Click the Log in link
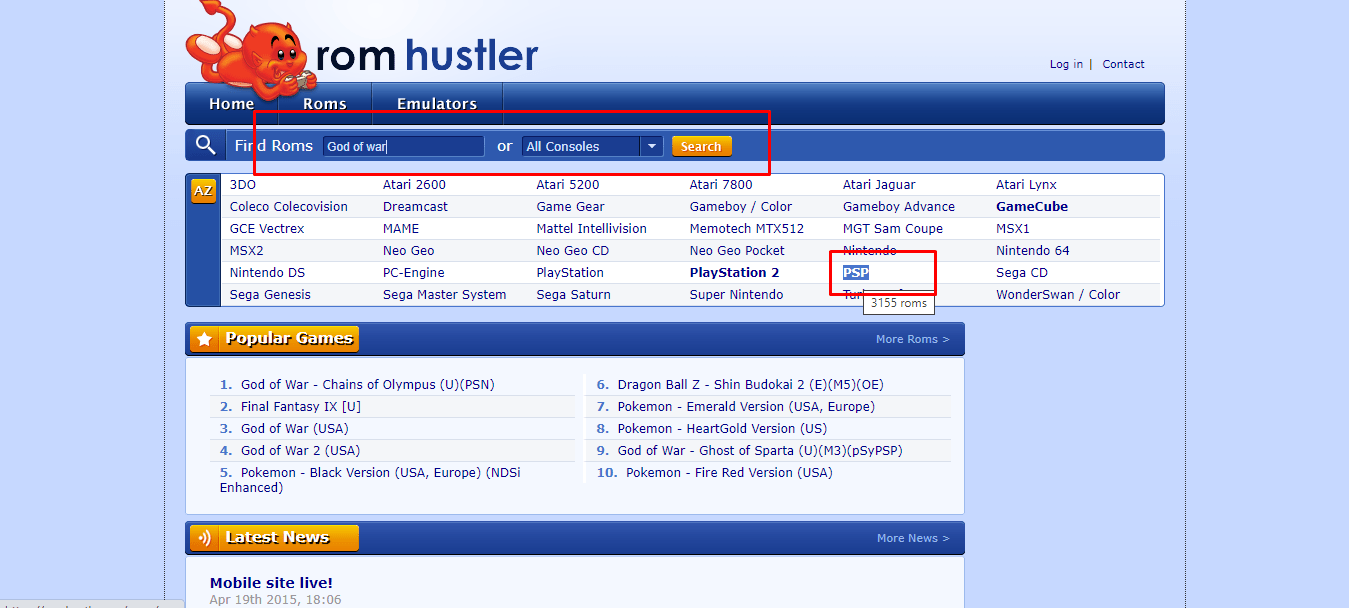 click(1066, 64)
